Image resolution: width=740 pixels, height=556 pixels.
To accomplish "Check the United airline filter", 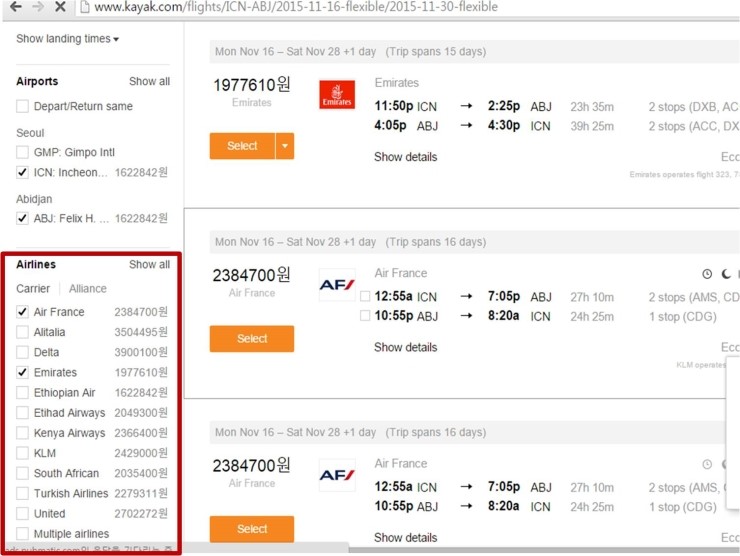I will (22, 514).
